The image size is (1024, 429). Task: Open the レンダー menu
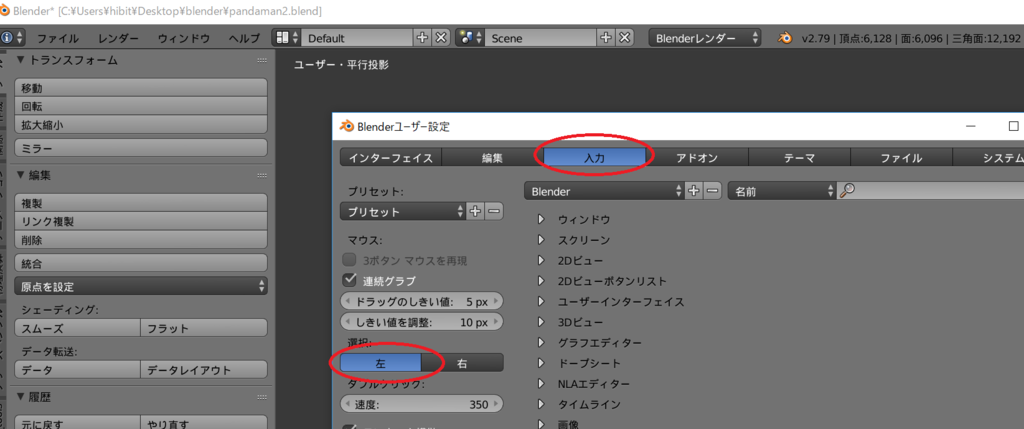coord(118,38)
